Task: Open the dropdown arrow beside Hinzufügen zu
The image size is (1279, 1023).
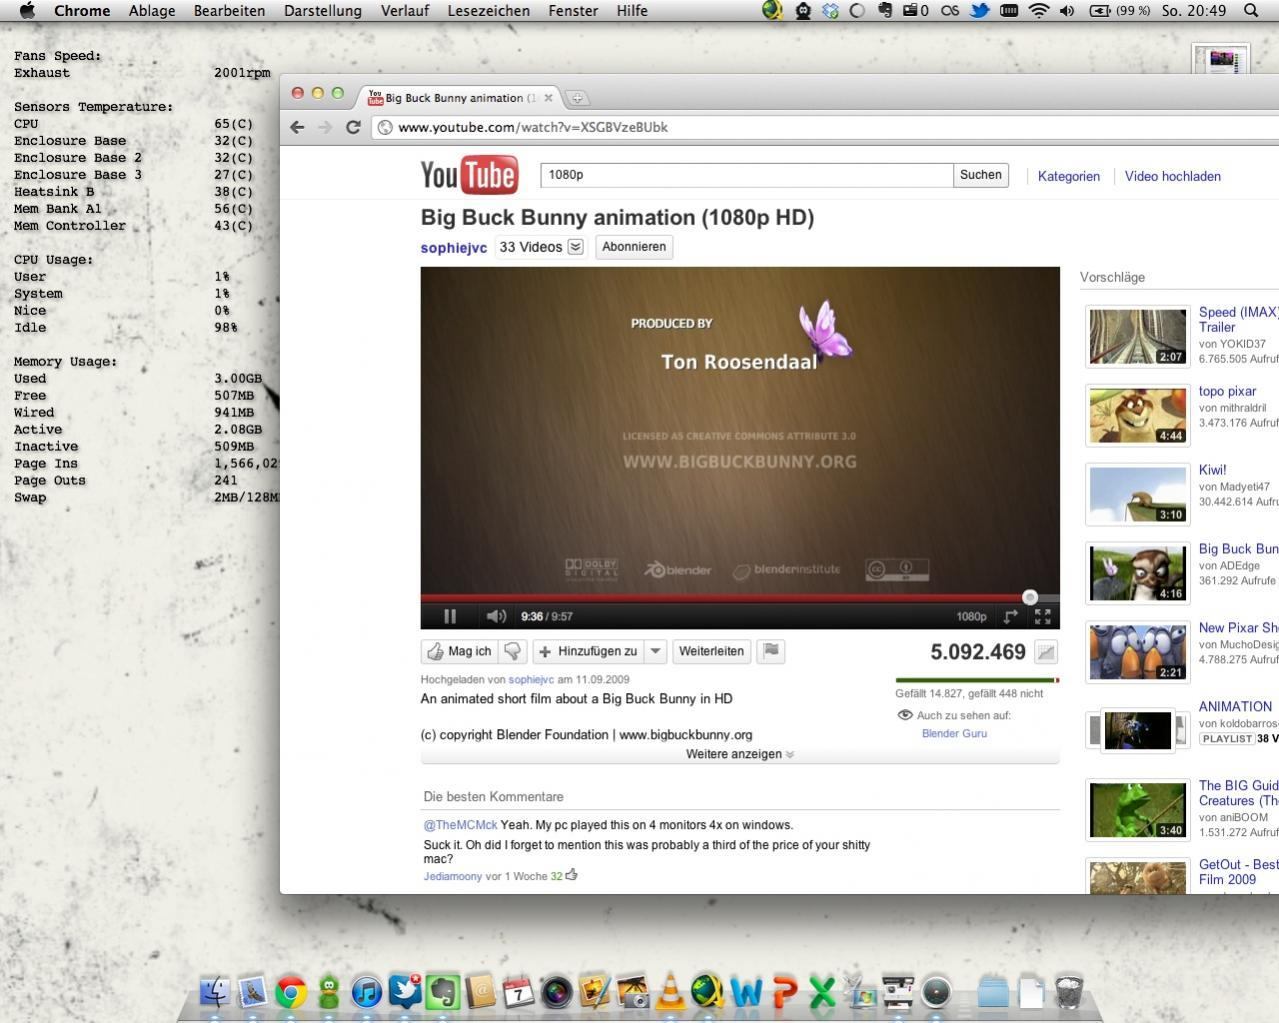Action: (656, 651)
